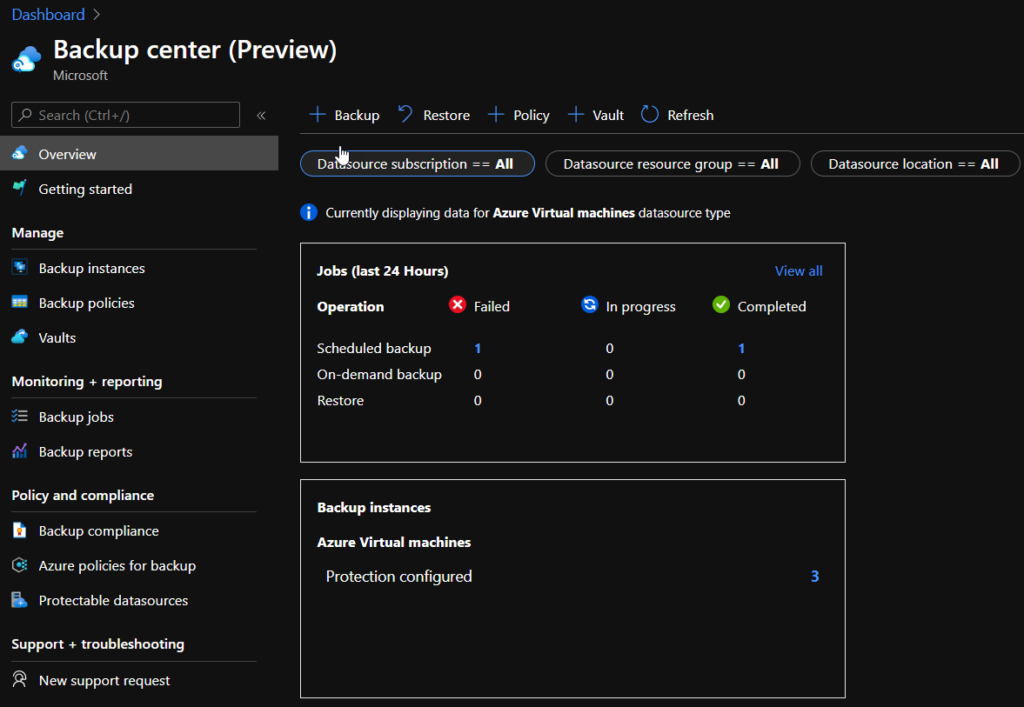The height and width of the screenshot is (707, 1024).
Task: Click the Vault toolbar button label
Action: click(608, 116)
